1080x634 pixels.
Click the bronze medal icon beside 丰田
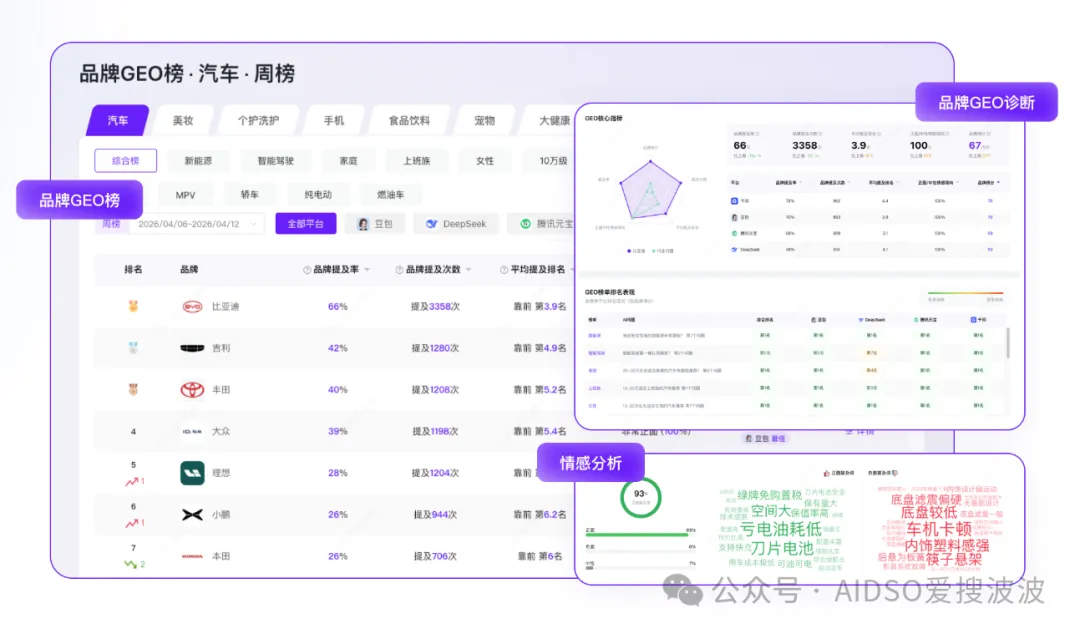pyautogui.click(x=133, y=389)
